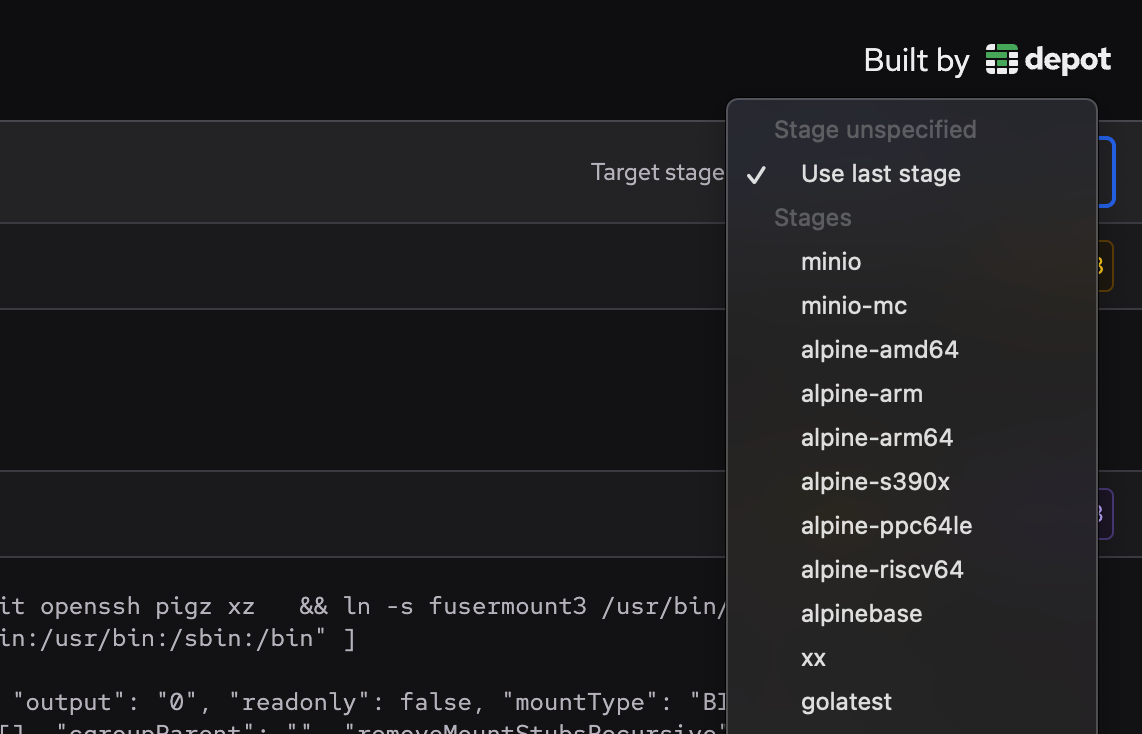This screenshot has width=1142, height=734.
Task: Choose alpine-arm64 from the stage dropdown
Action: [877, 437]
